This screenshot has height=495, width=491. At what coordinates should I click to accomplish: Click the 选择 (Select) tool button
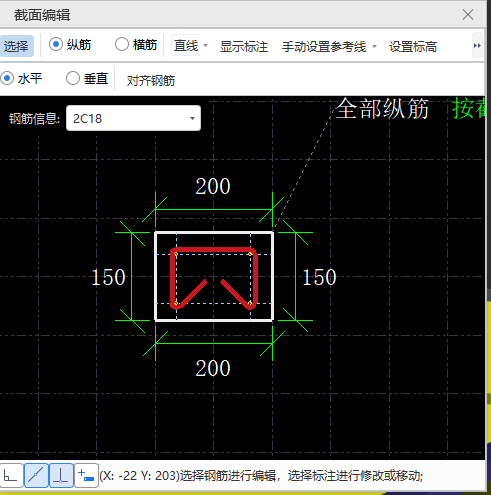point(16,46)
